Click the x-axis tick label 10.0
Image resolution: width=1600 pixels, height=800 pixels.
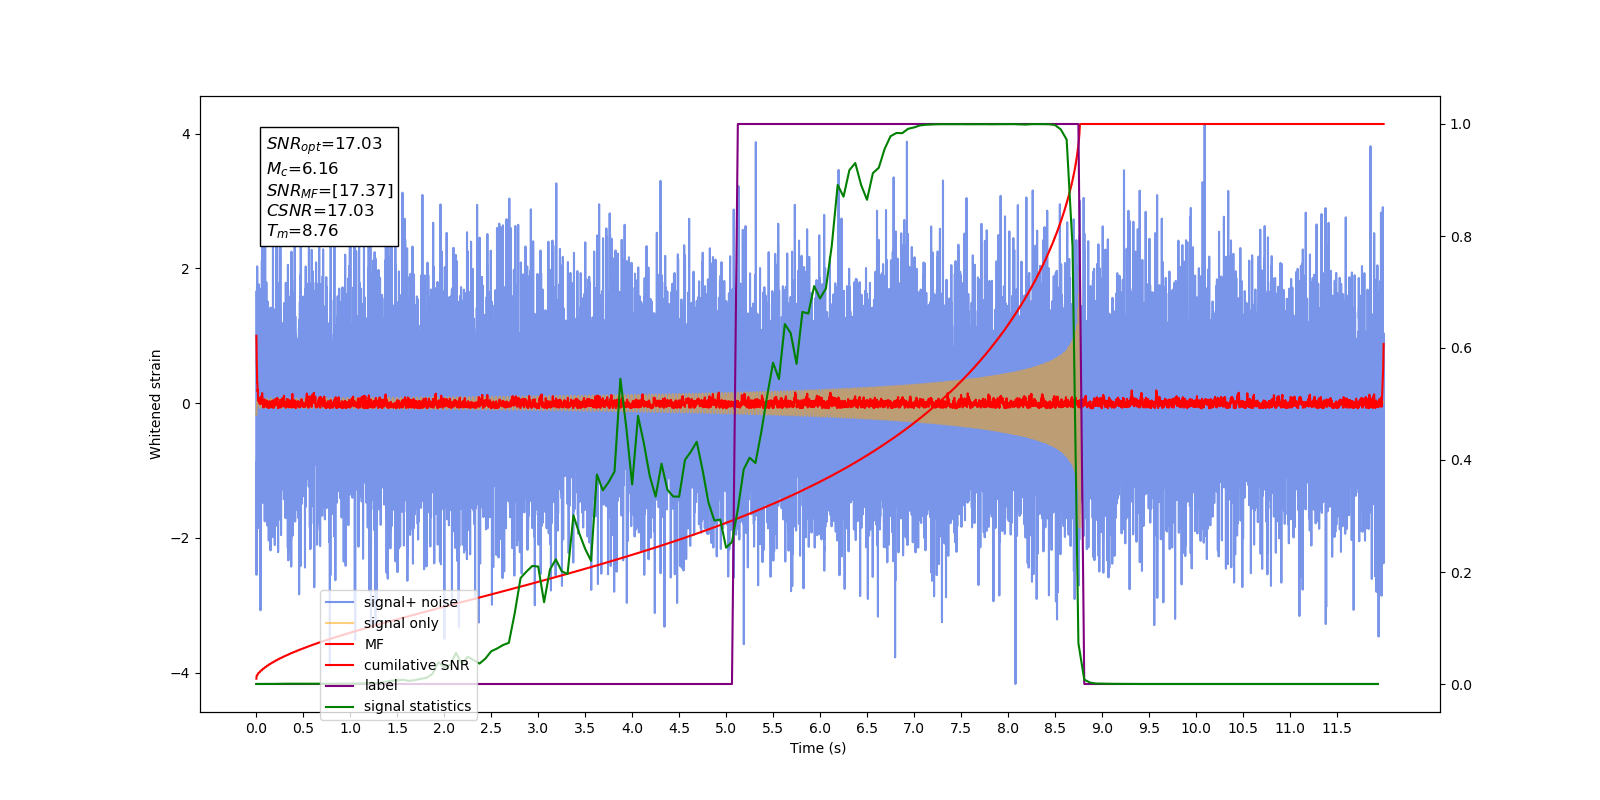[x=1196, y=728]
